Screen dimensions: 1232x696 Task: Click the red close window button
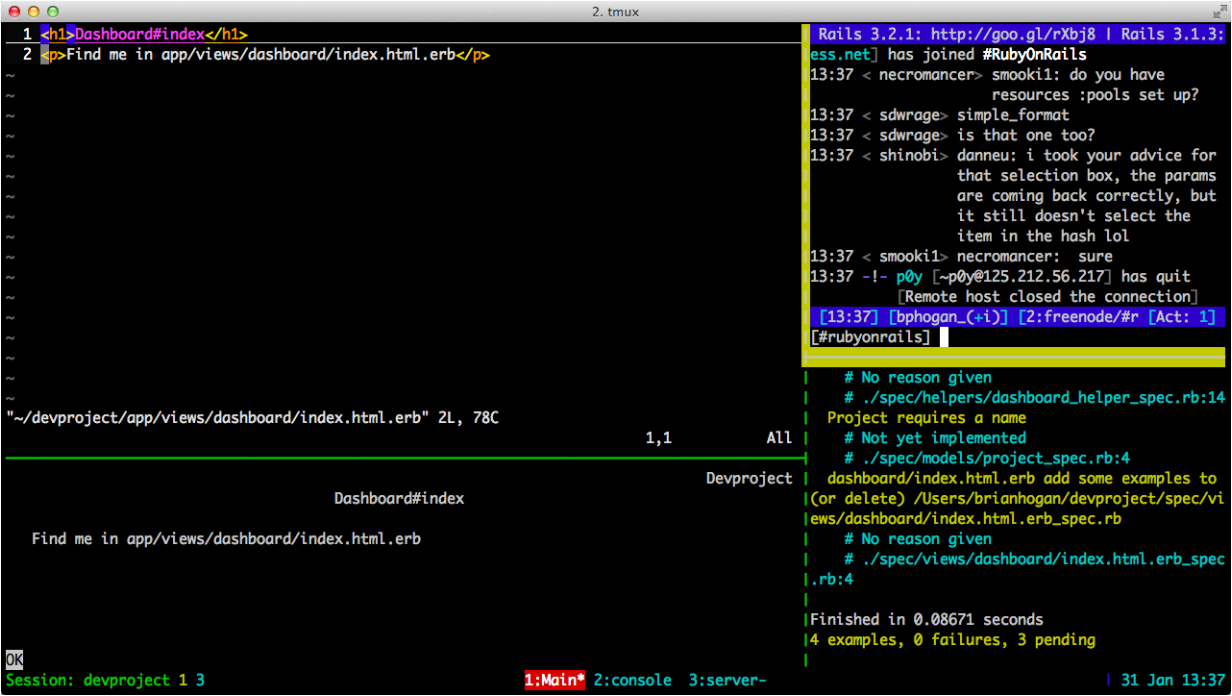point(13,10)
